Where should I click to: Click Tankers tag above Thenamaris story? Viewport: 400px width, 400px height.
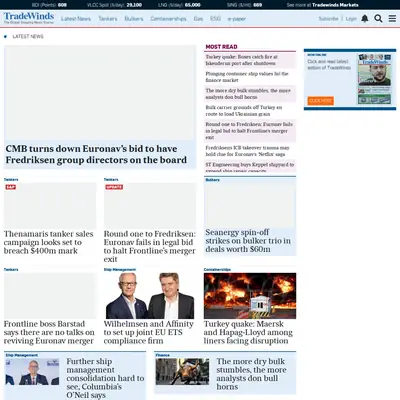[11, 179]
